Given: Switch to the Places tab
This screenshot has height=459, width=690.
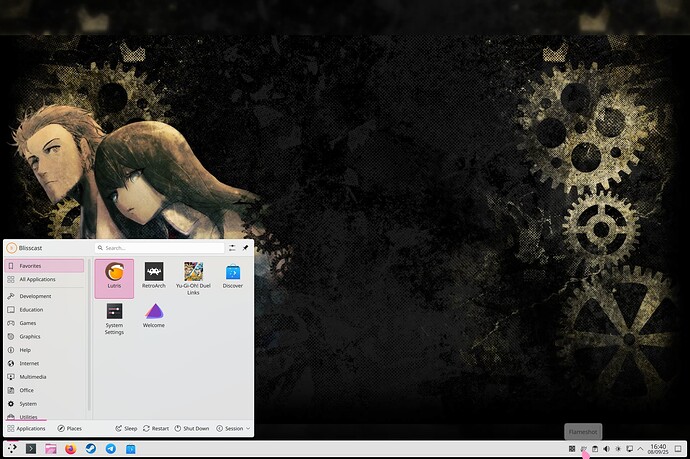Looking at the screenshot, I should tap(70, 428).
